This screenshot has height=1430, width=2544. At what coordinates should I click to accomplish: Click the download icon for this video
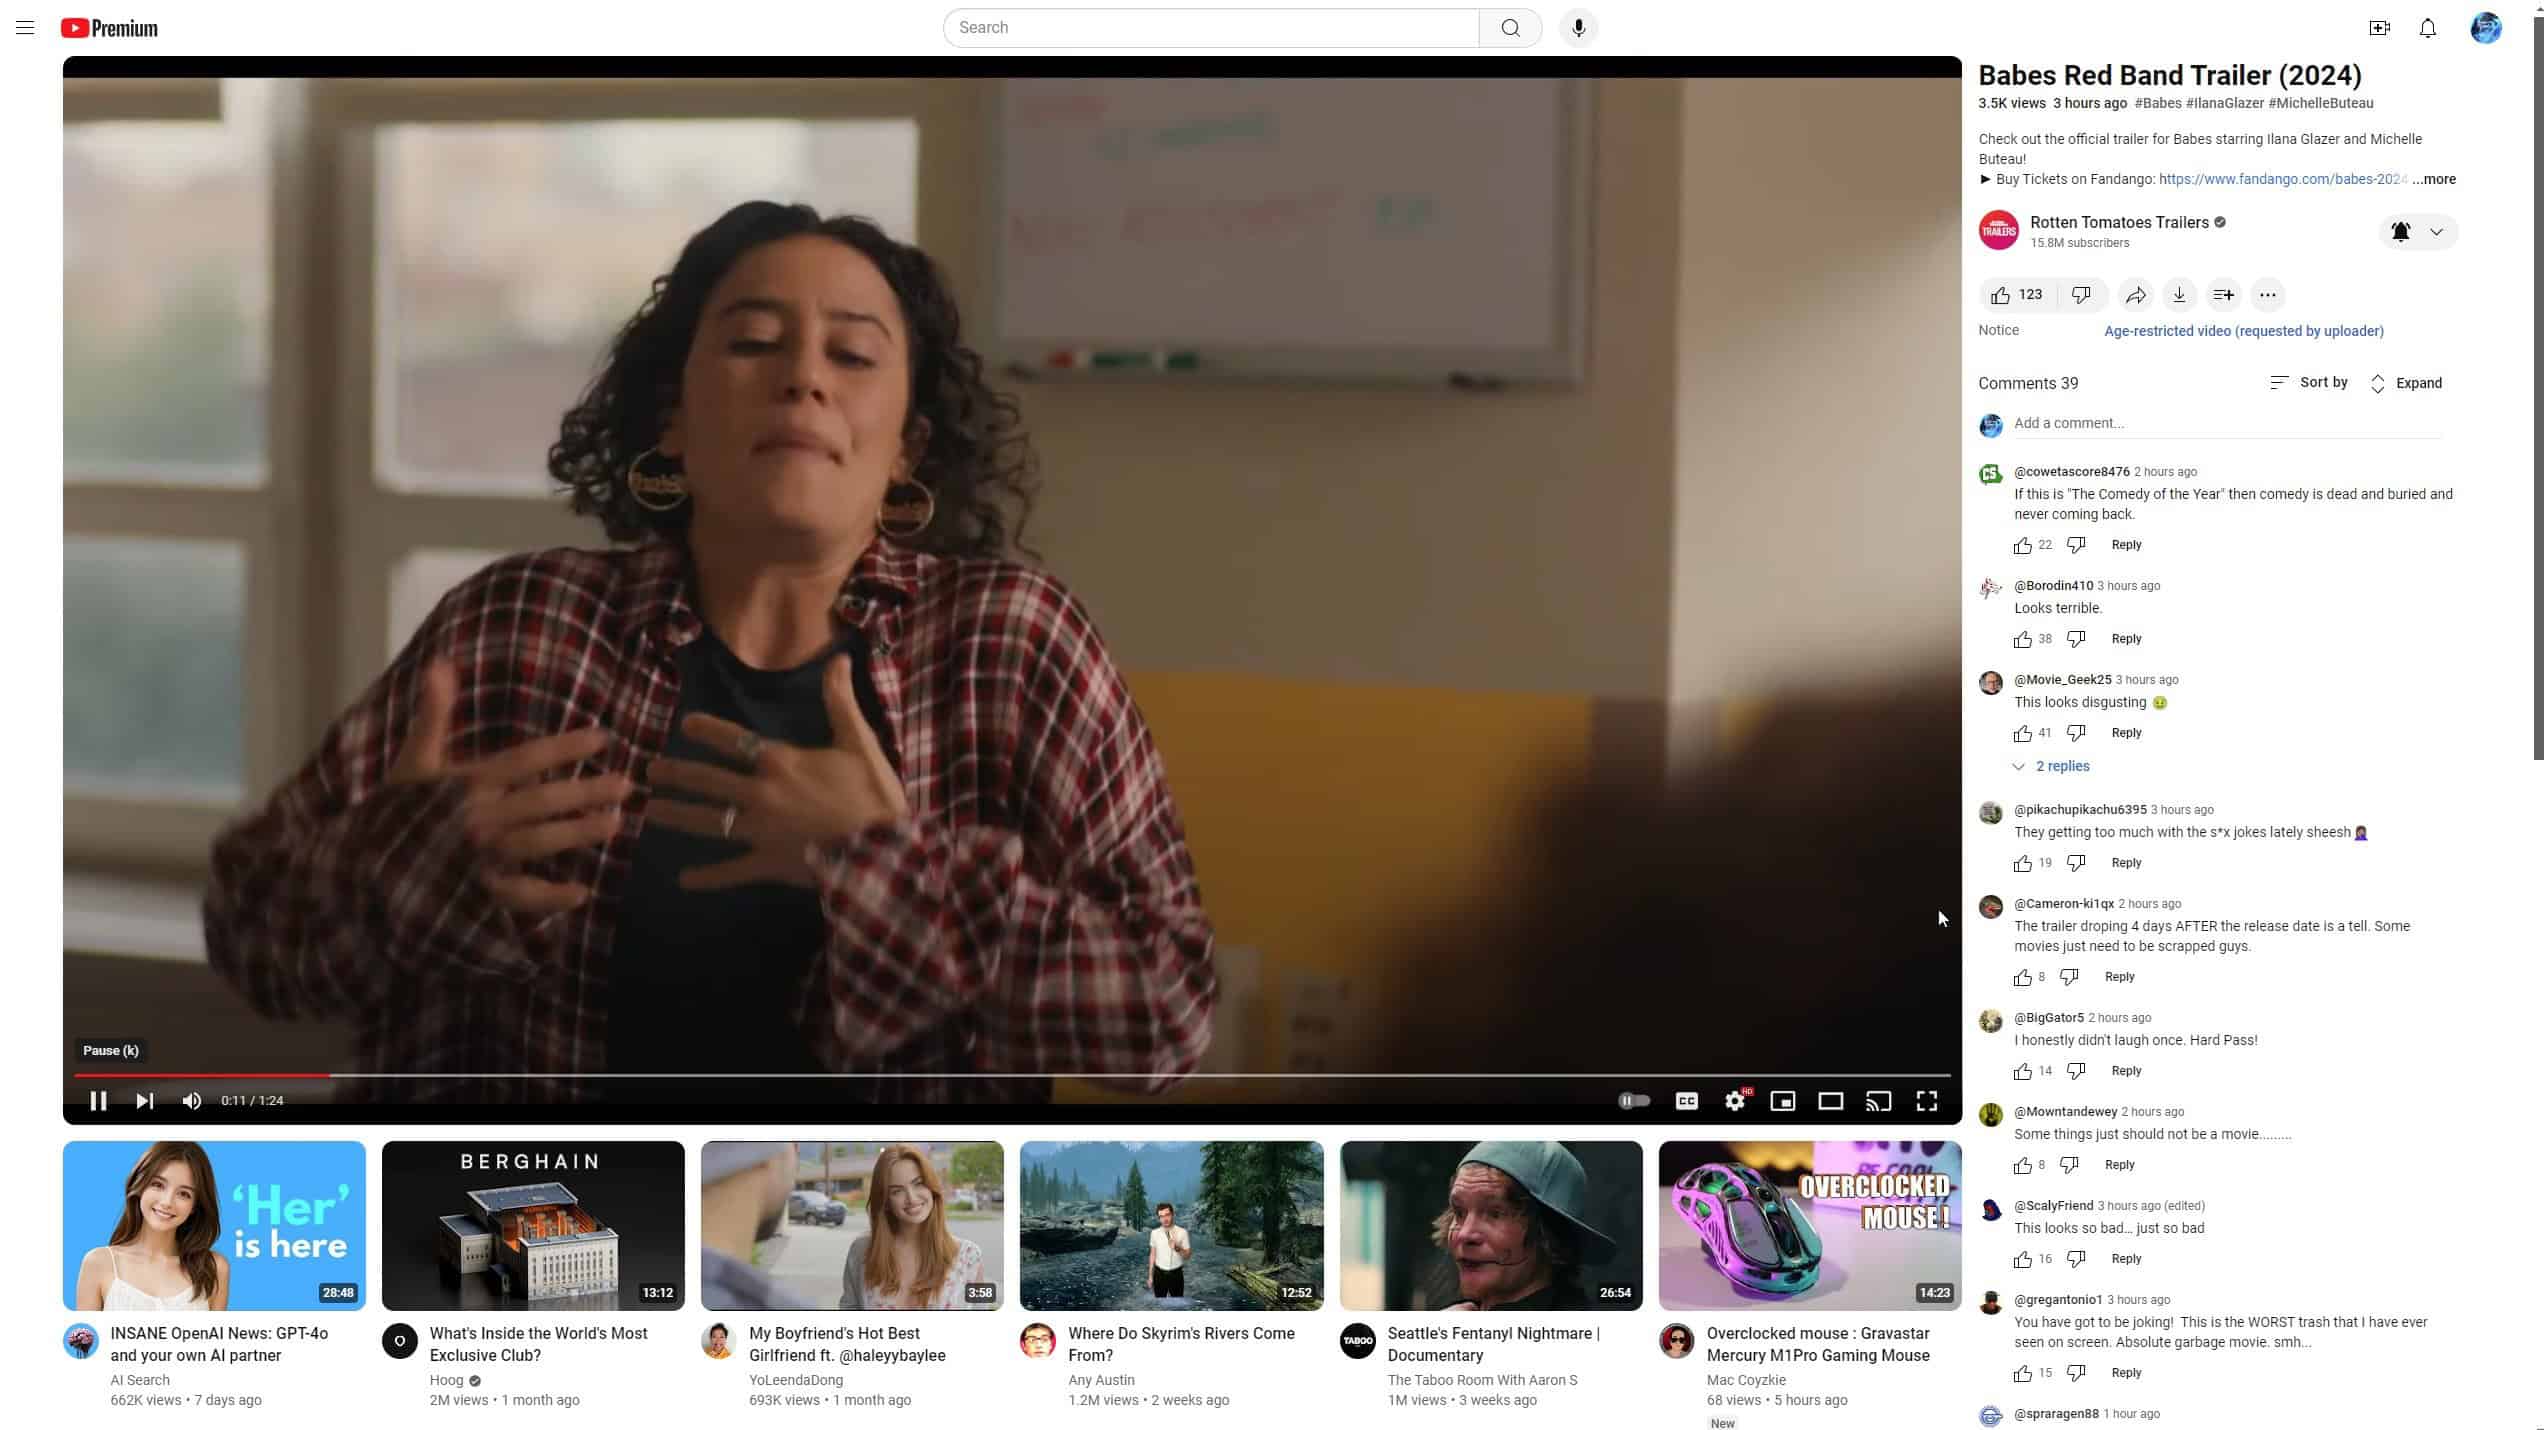point(2179,294)
